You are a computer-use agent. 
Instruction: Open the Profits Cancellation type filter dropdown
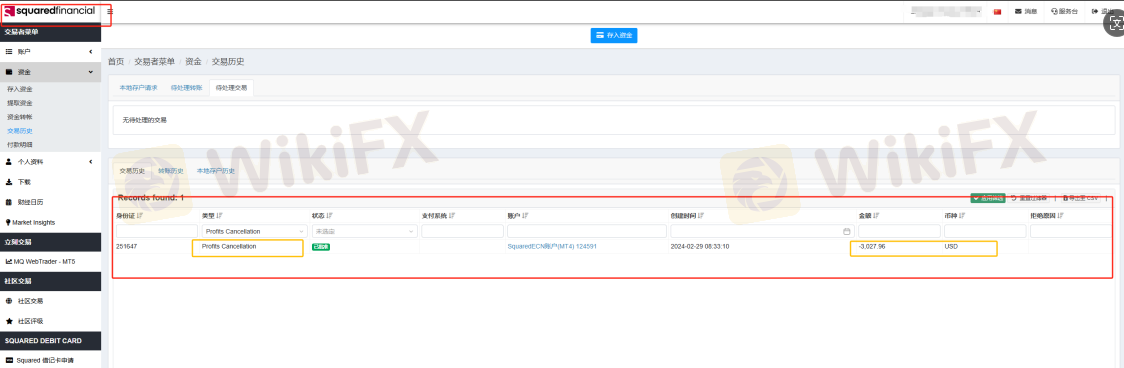click(254, 231)
